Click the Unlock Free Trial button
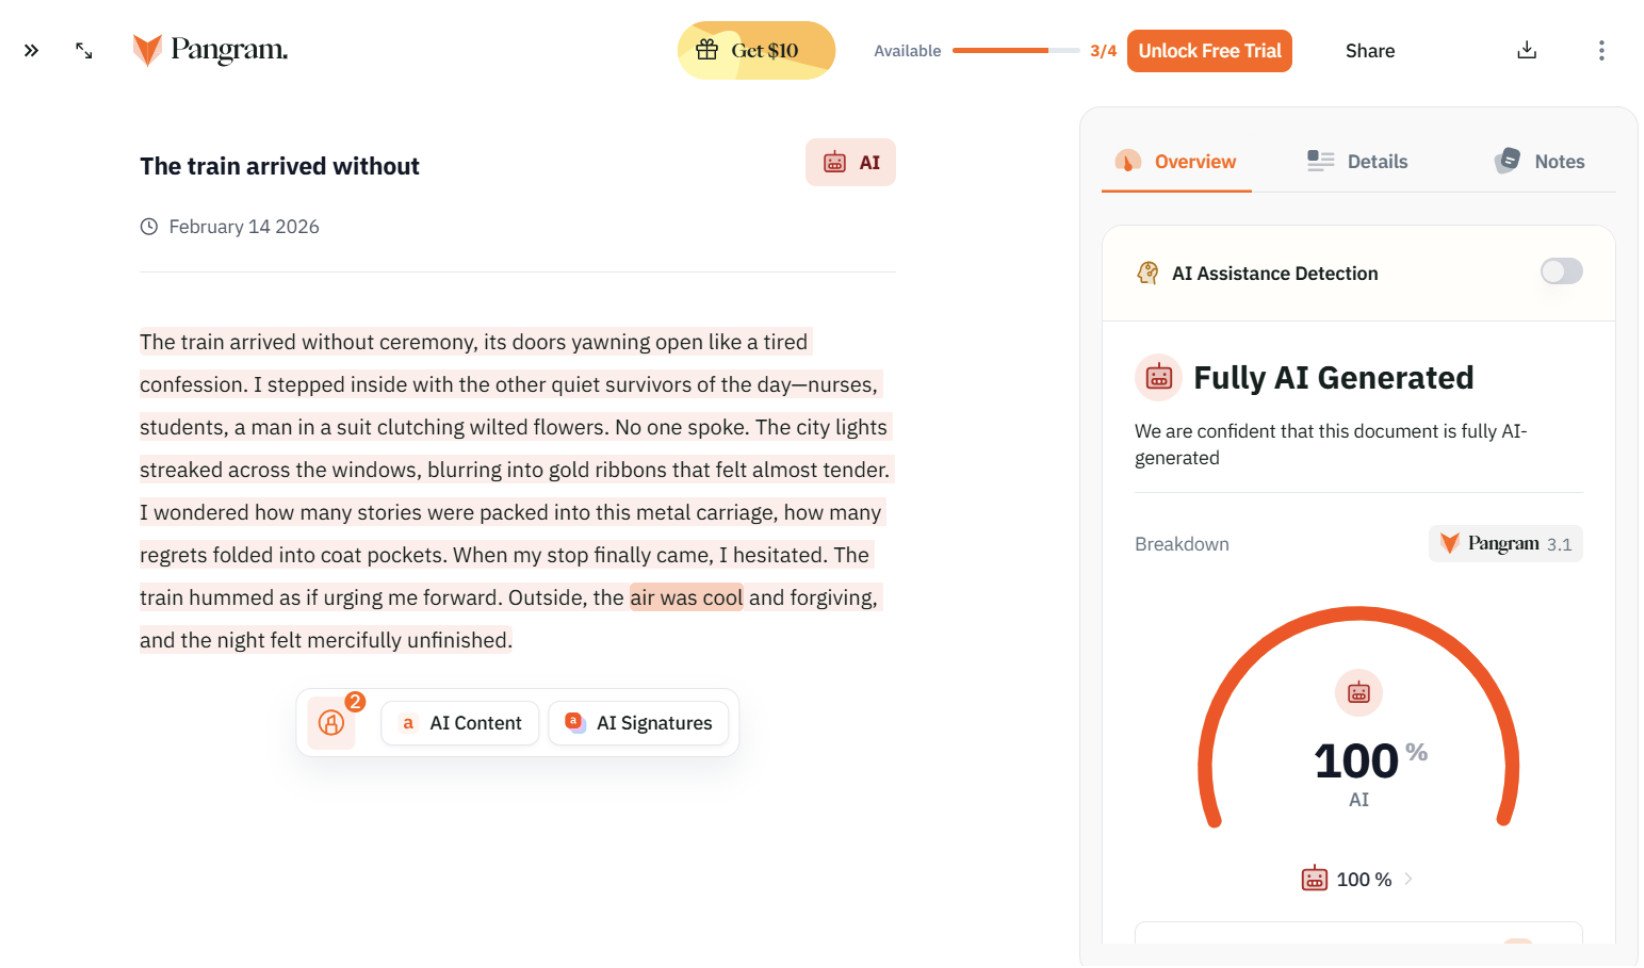This screenshot has height=968, width=1644. point(1209,51)
